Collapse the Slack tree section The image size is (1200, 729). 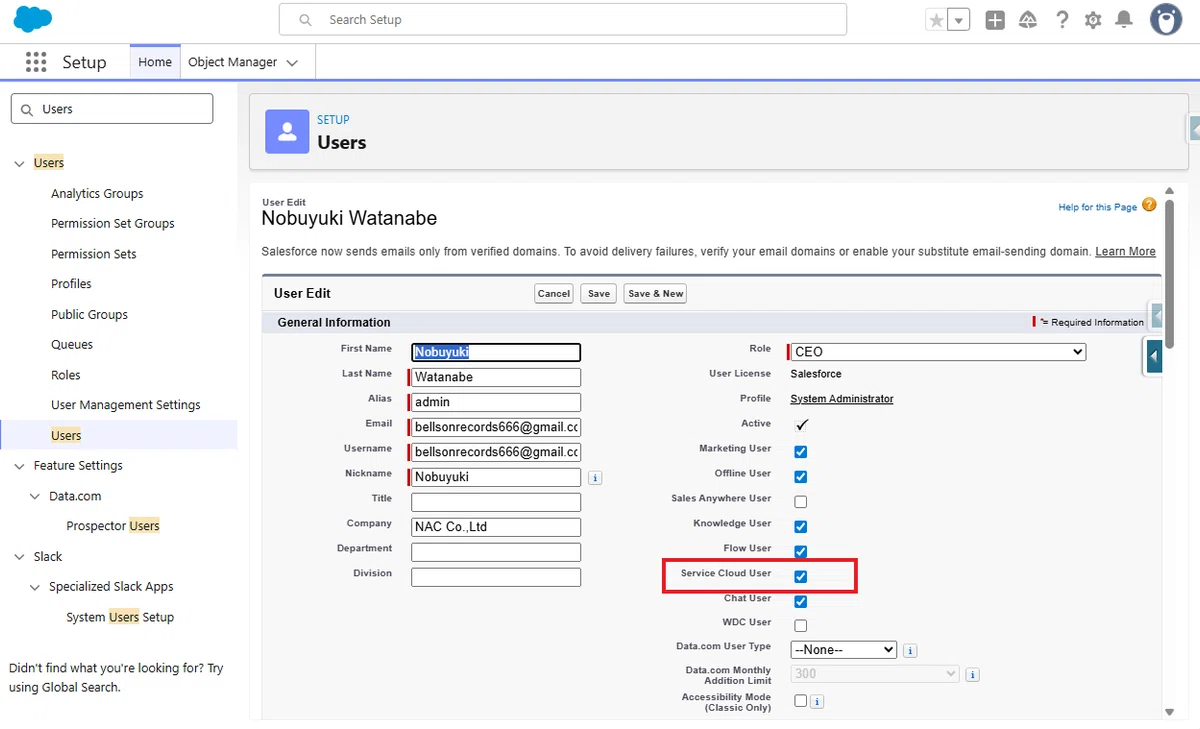(20, 557)
